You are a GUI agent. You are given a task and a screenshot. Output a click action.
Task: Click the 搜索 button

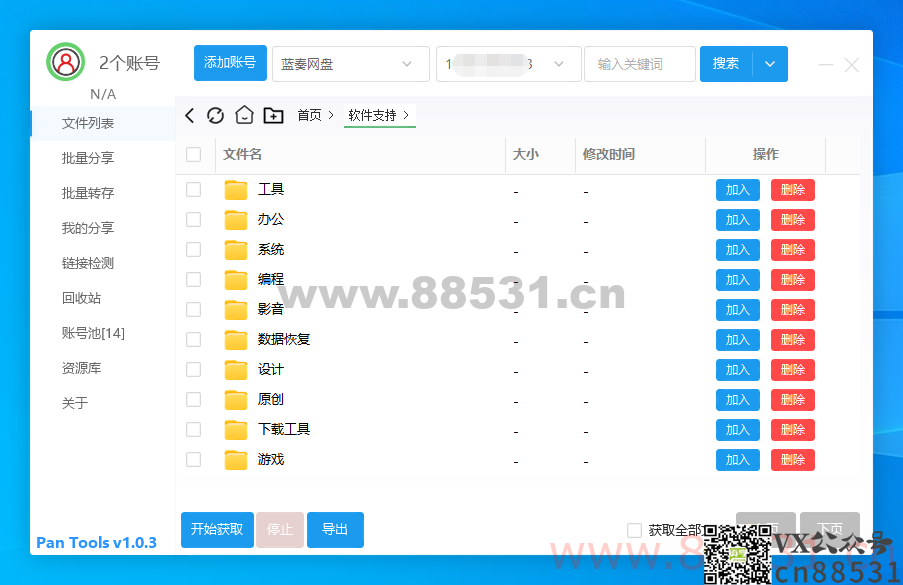pos(726,64)
